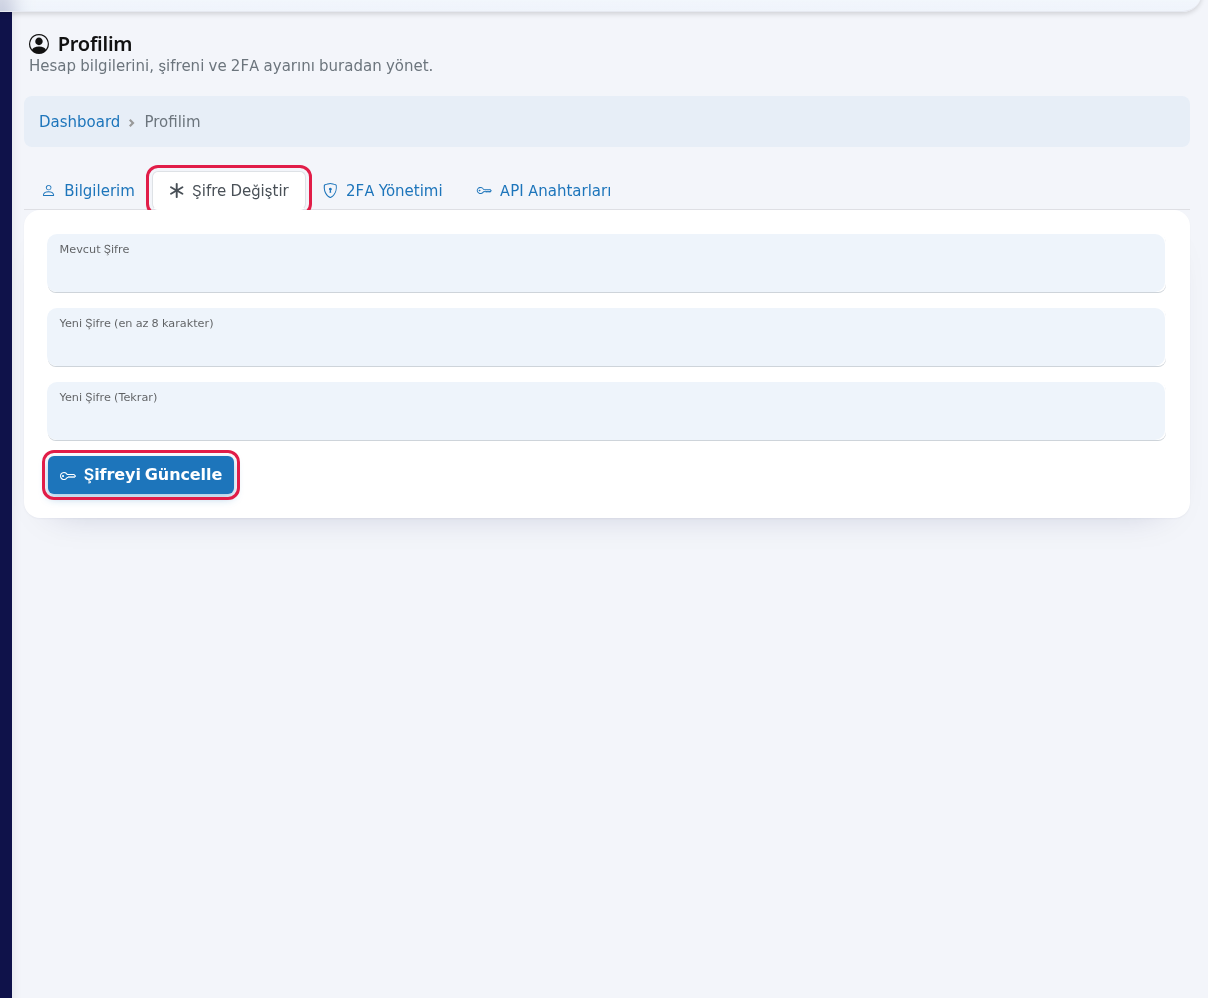Click the key icon inside Şifreyi Güncelle

[68, 475]
